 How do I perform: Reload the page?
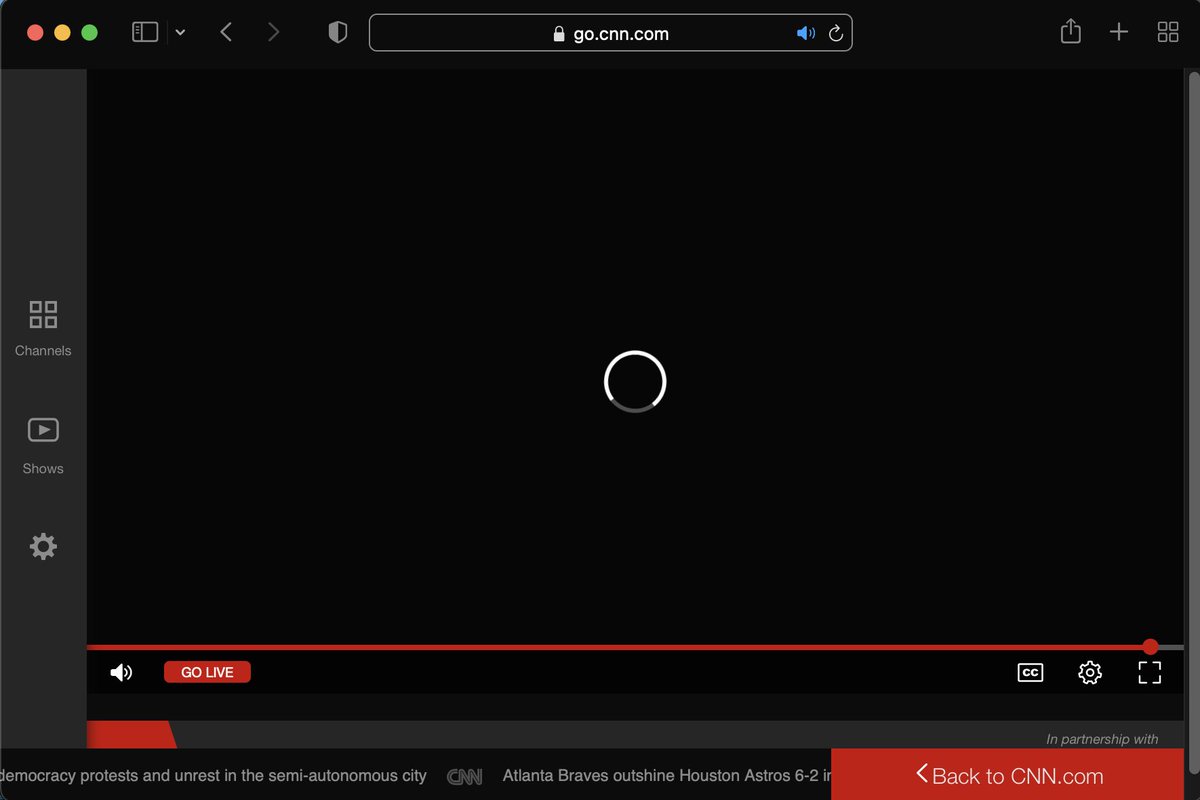pyautogui.click(x=836, y=33)
